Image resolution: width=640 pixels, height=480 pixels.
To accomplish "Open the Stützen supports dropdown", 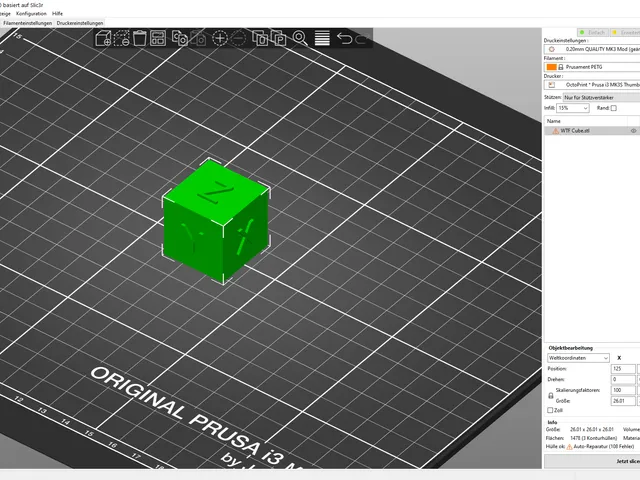I will click(x=602, y=98).
